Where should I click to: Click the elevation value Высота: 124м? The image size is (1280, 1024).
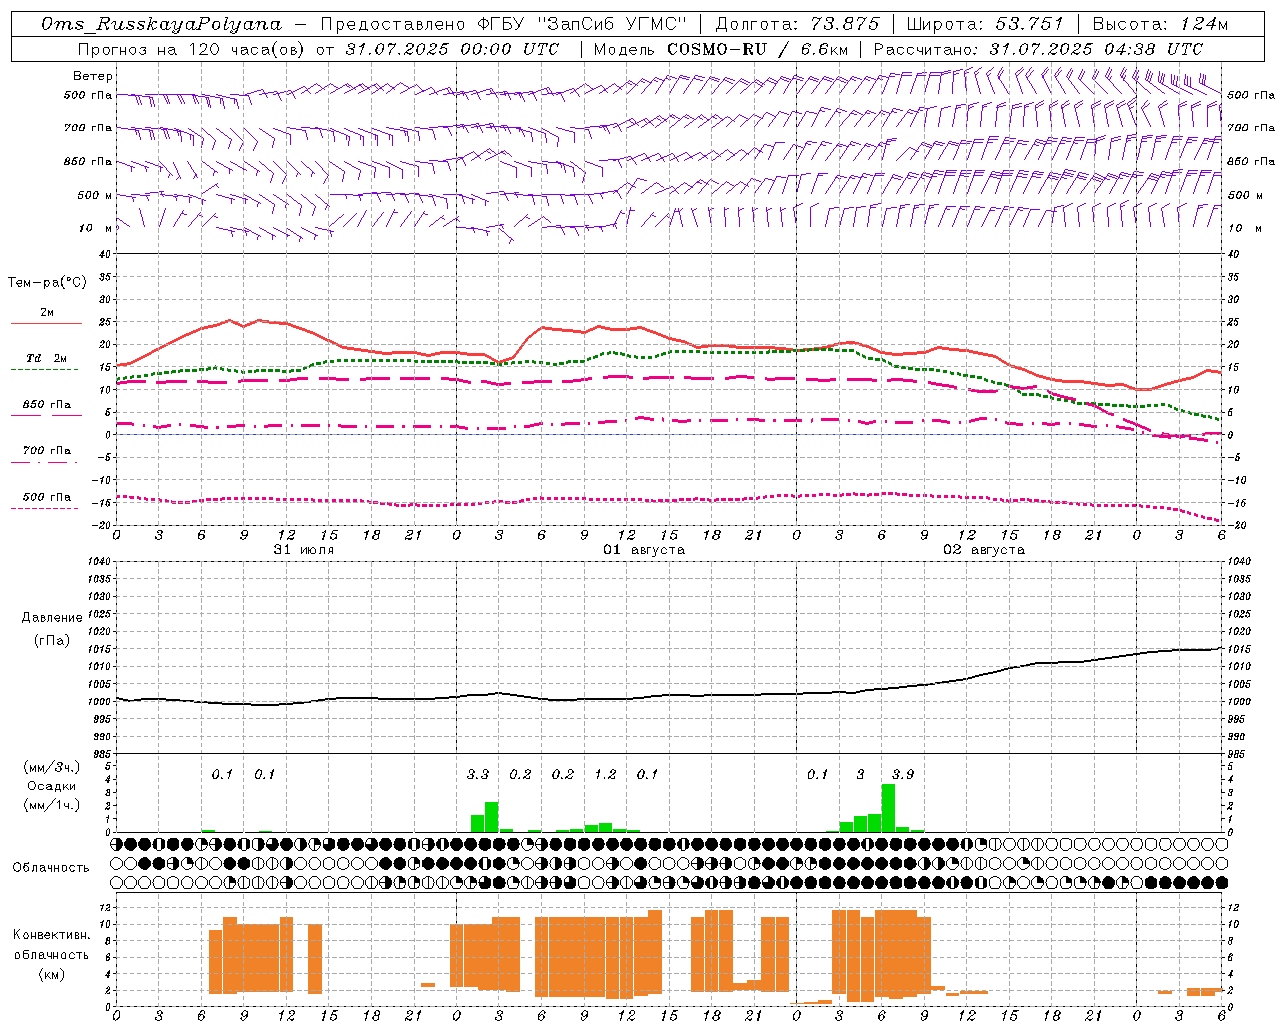click(1160, 24)
